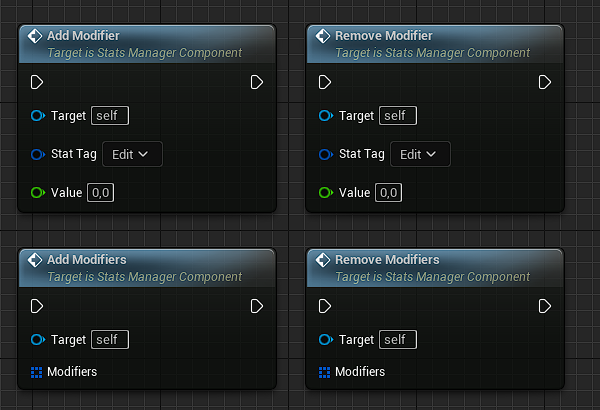
Task: Click Remove Modifier input execution pin
Action: [325, 82]
